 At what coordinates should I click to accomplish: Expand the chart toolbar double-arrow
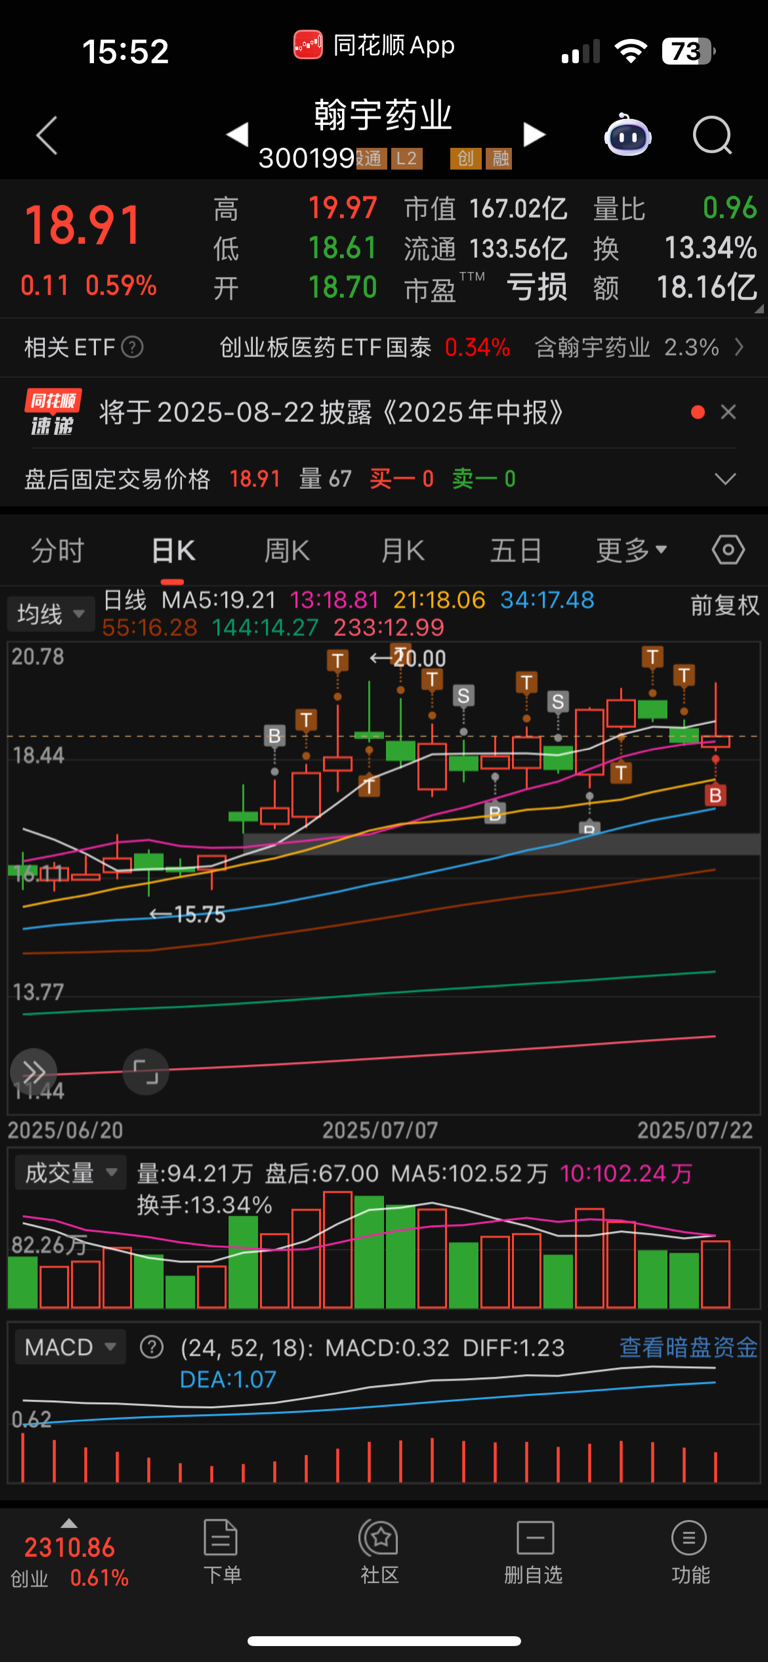point(34,1073)
